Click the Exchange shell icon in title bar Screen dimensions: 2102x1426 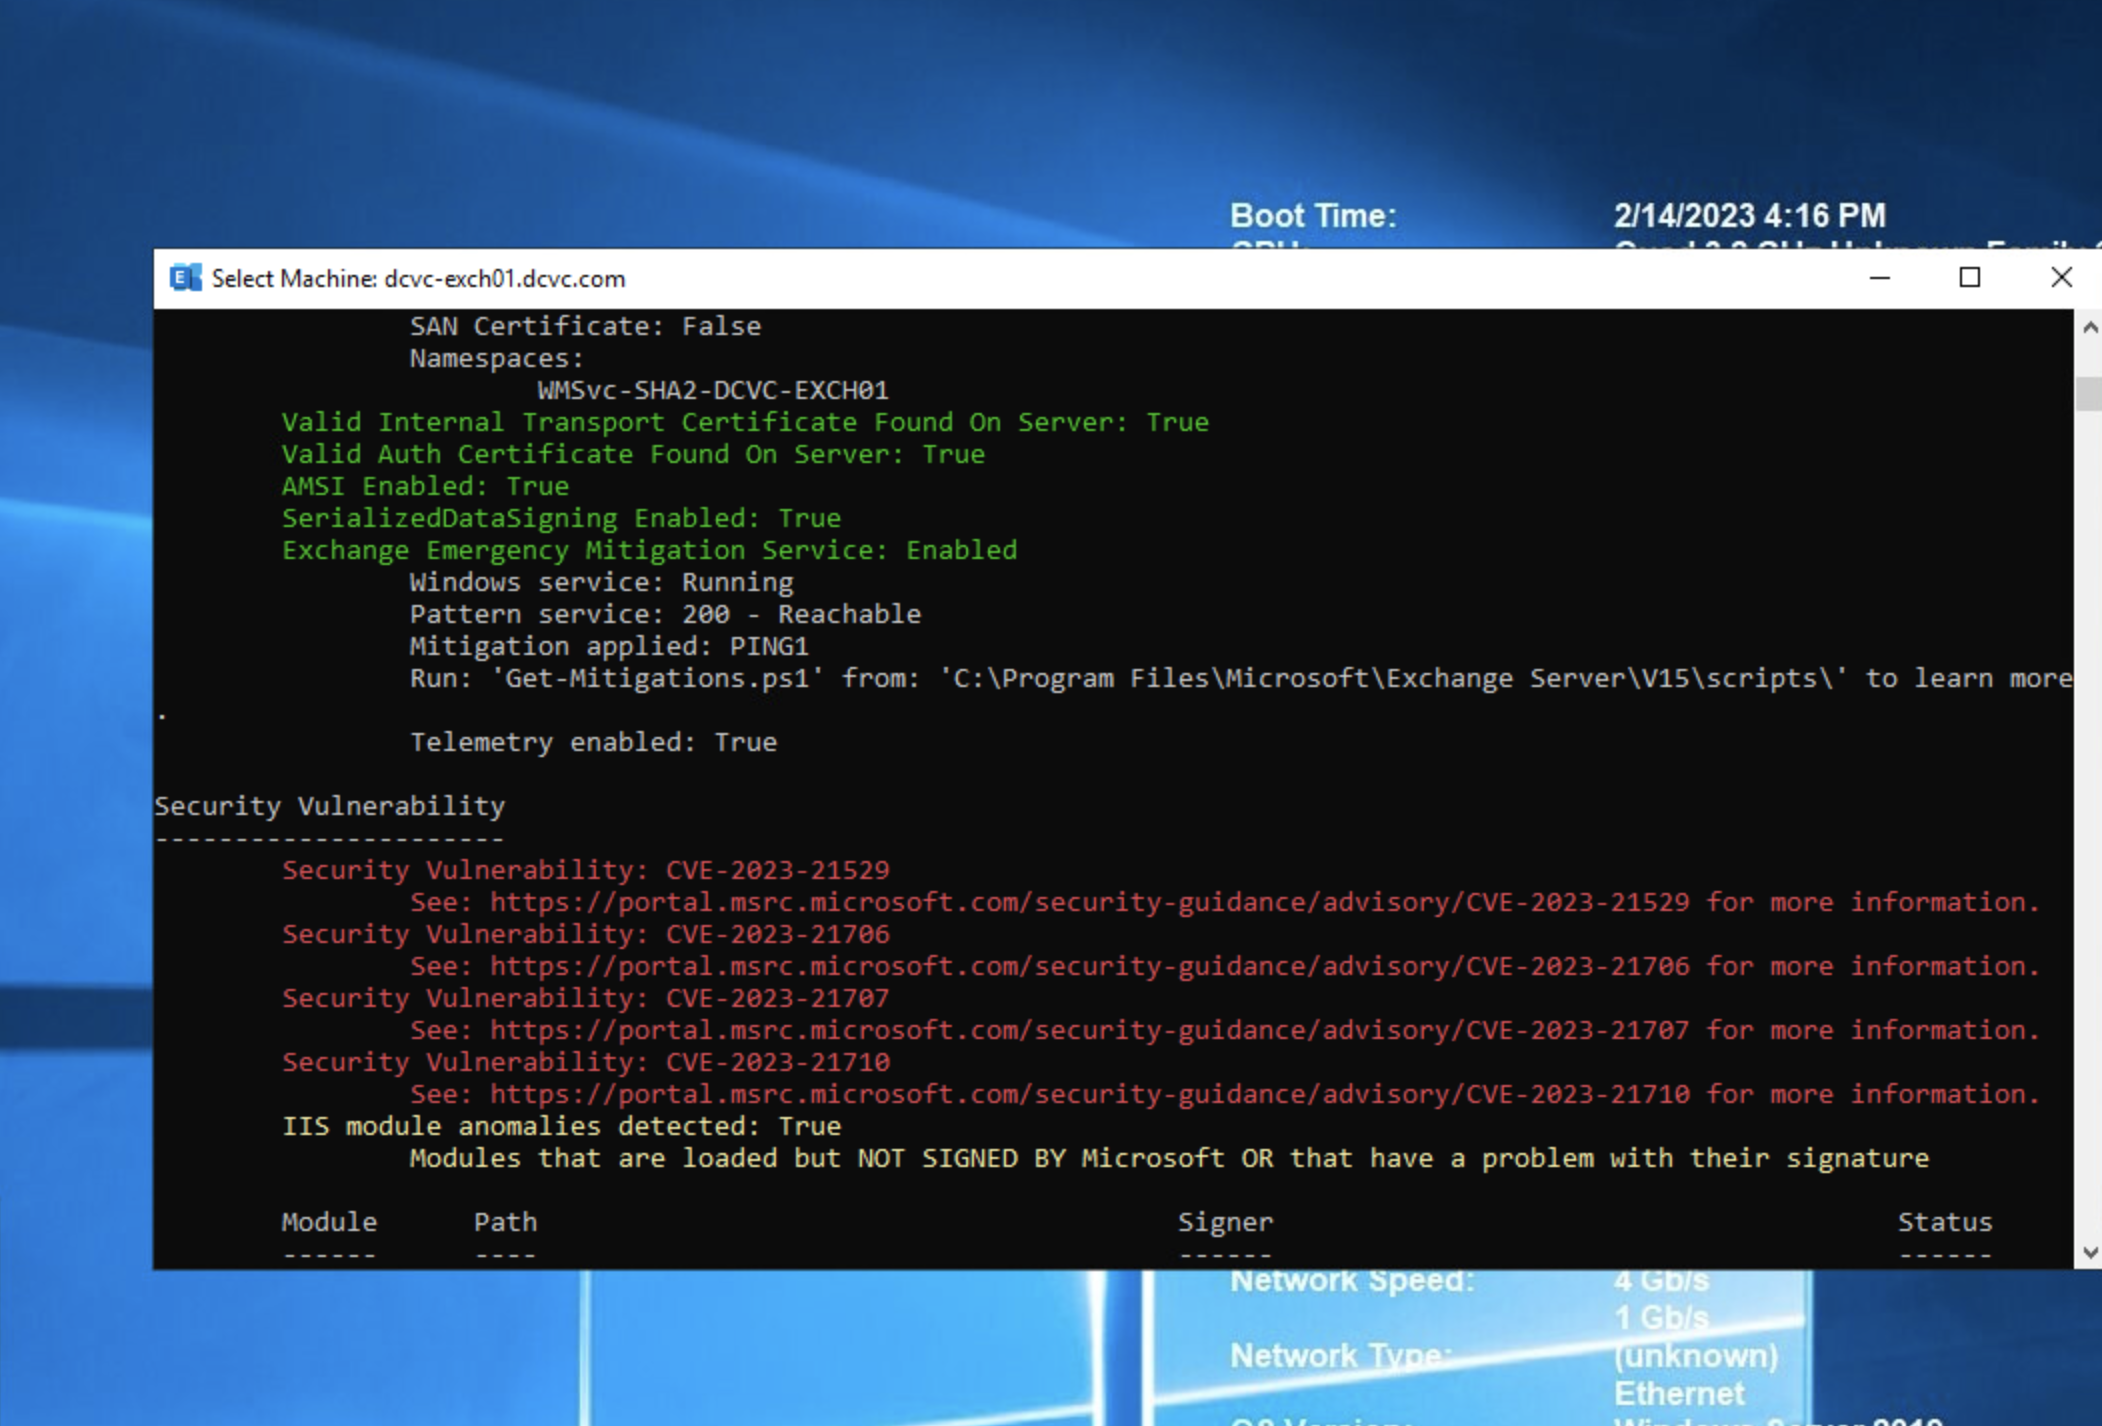tap(185, 278)
